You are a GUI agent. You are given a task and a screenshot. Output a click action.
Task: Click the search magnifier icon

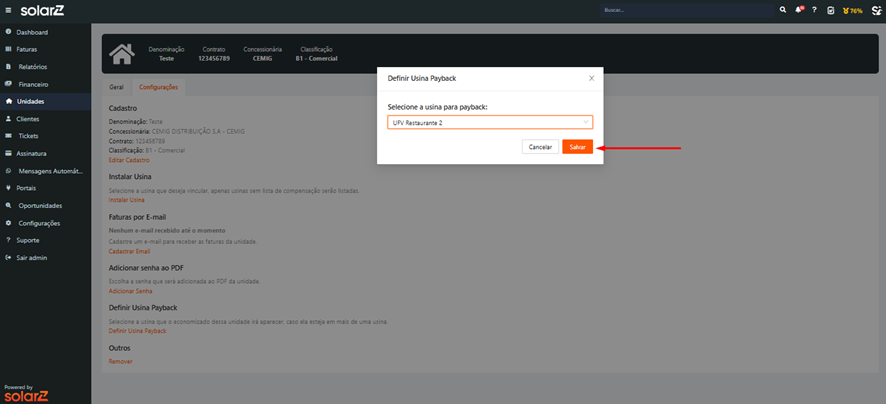(783, 10)
